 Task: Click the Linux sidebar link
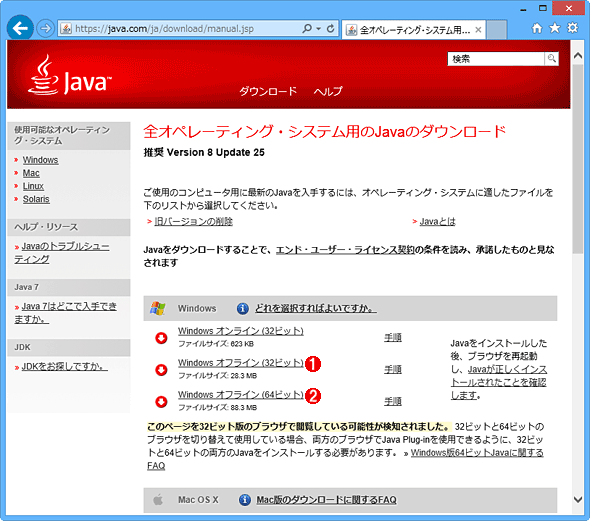33,186
